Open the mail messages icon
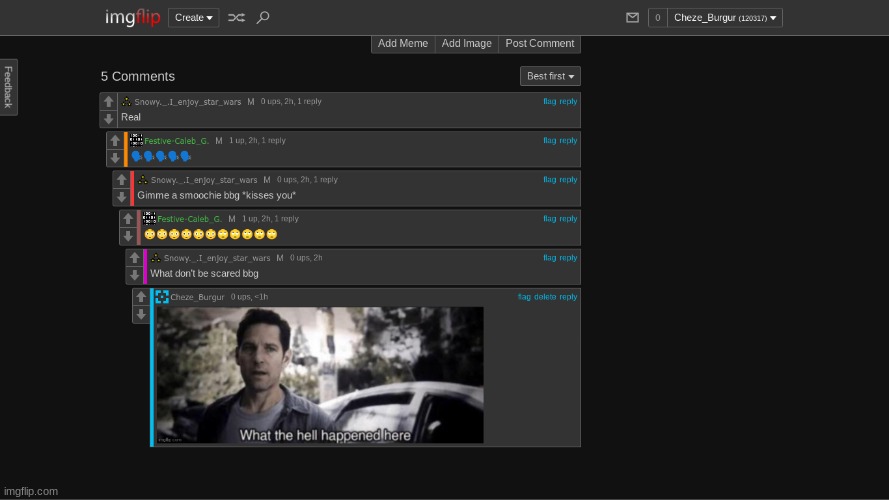 pos(632,18)
